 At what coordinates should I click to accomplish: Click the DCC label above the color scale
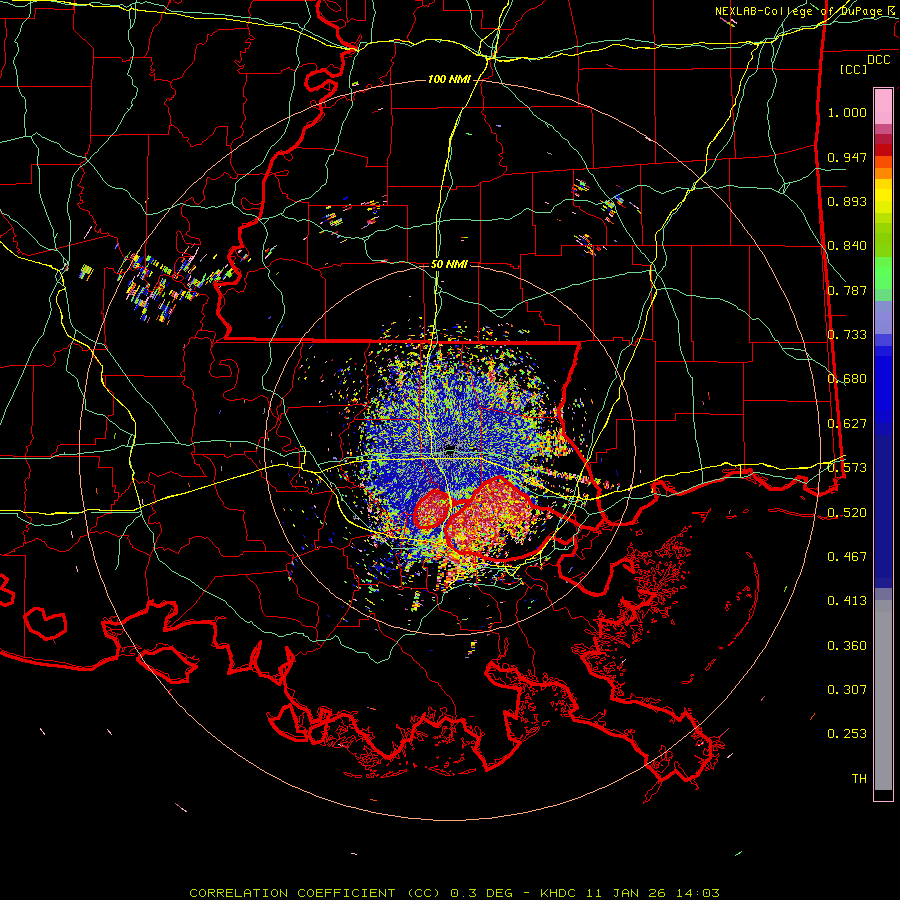879,60
